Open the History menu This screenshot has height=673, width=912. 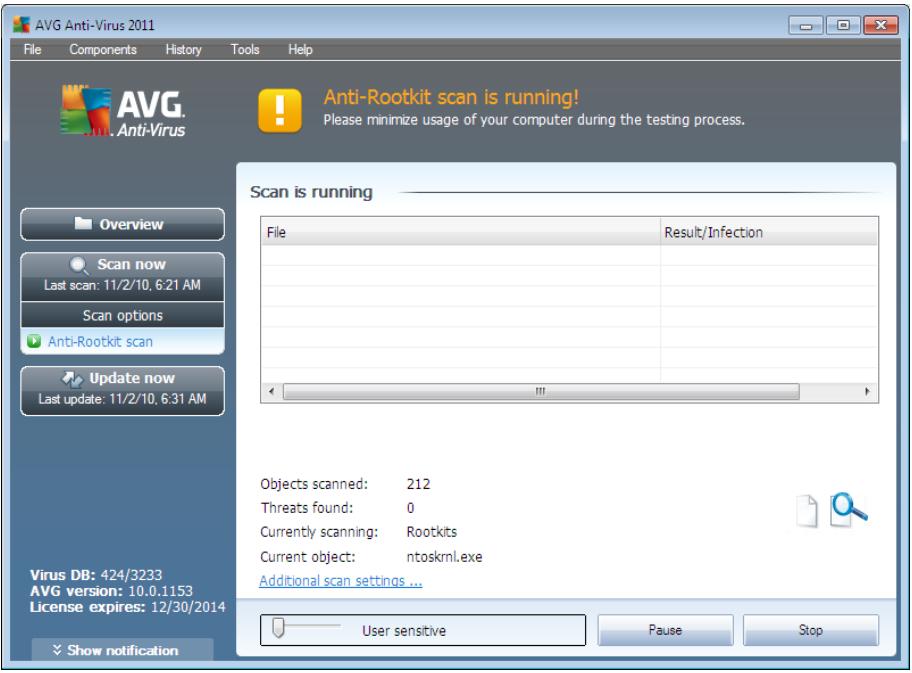click(x=183, y=49)
